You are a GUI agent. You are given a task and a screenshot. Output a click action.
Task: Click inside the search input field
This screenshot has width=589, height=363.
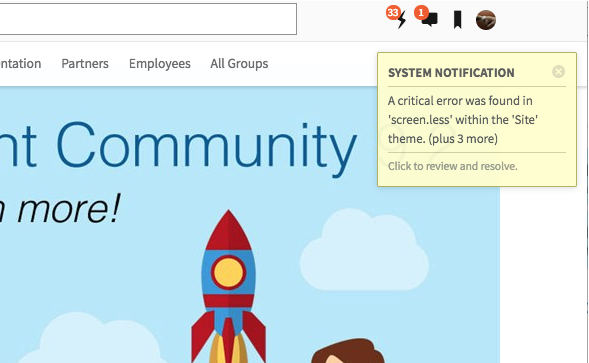coord(148,19)
